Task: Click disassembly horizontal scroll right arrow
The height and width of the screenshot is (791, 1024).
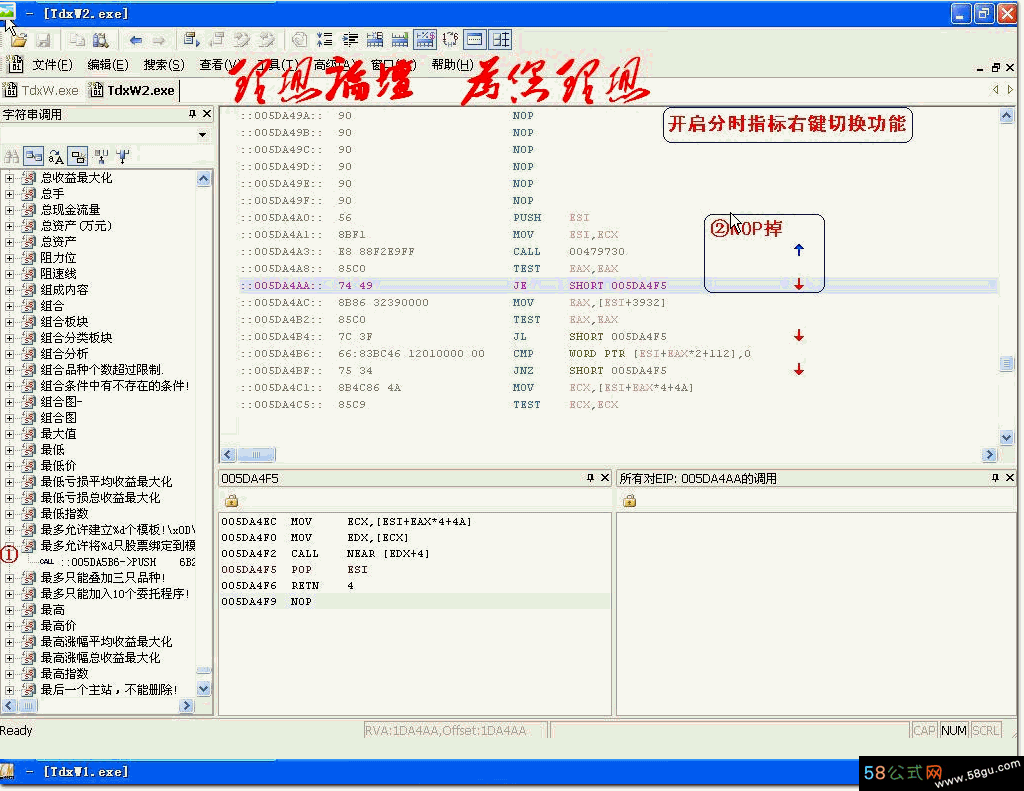Action: pos(989,455)
